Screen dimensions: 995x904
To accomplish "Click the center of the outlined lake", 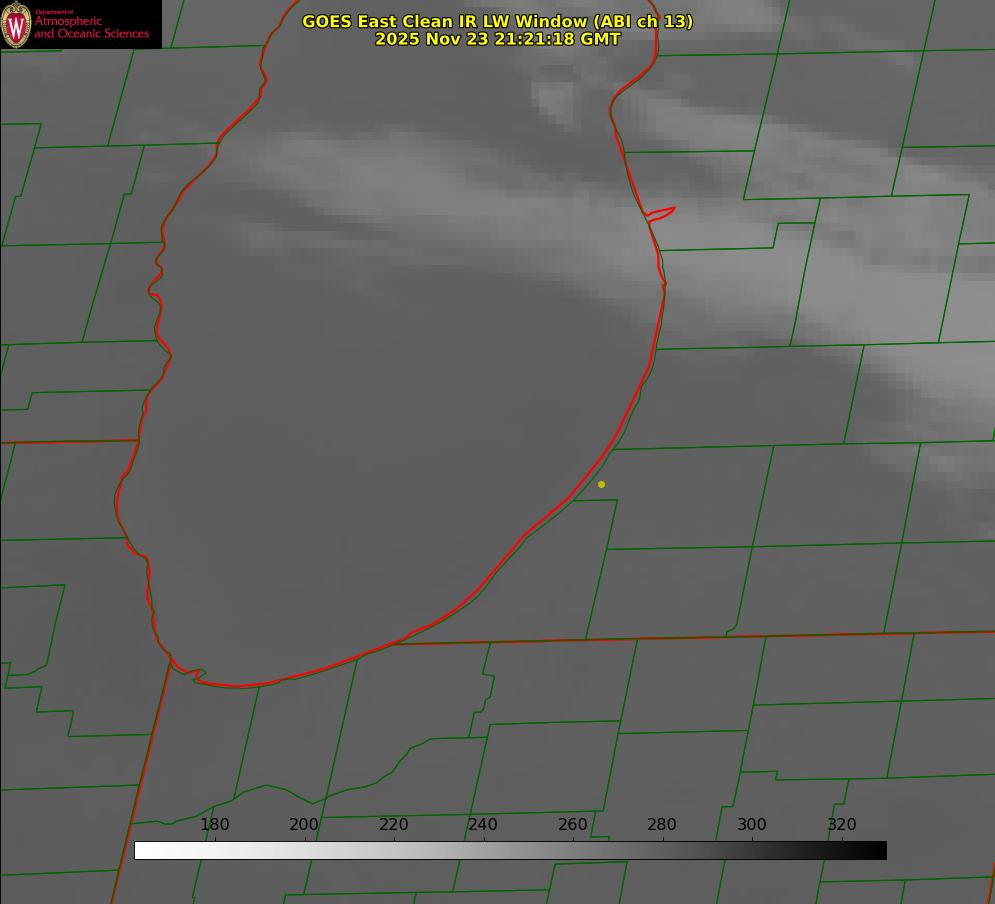I will pyautogui.click(x=390, y=400).
